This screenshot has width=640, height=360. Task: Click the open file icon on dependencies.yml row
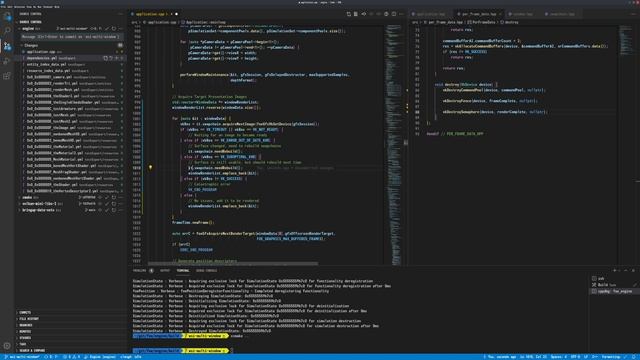point(105,58)
